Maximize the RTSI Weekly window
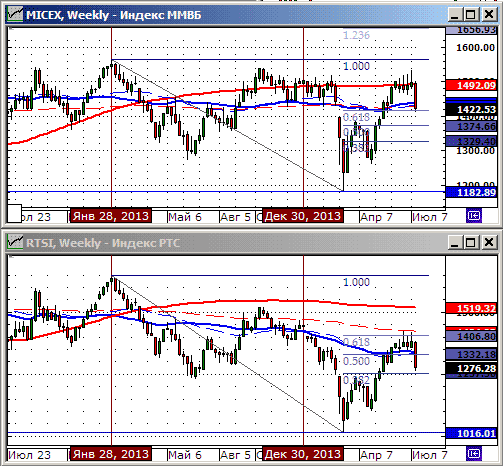 point(471,242)
